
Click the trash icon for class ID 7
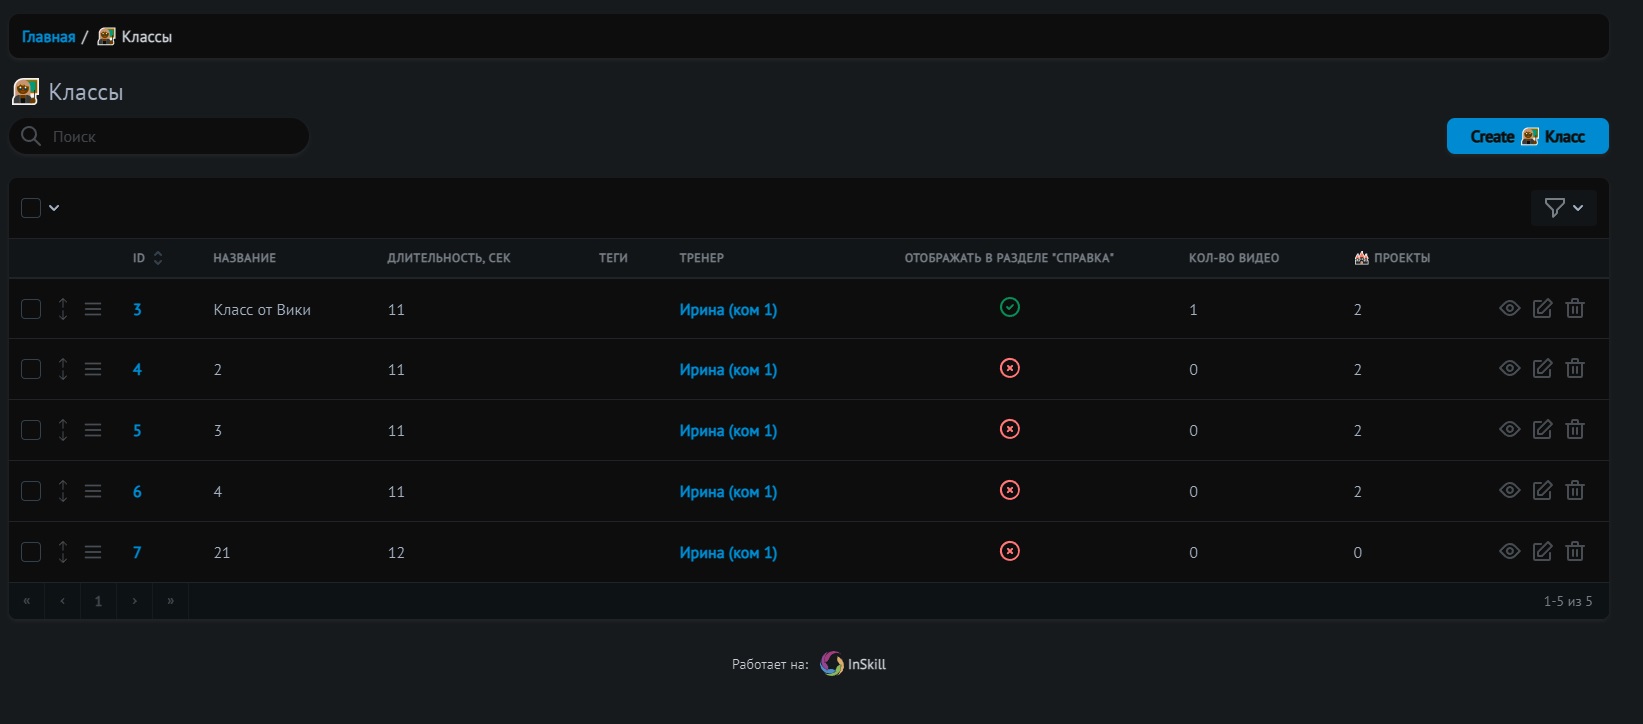(x=1575, y=552)
